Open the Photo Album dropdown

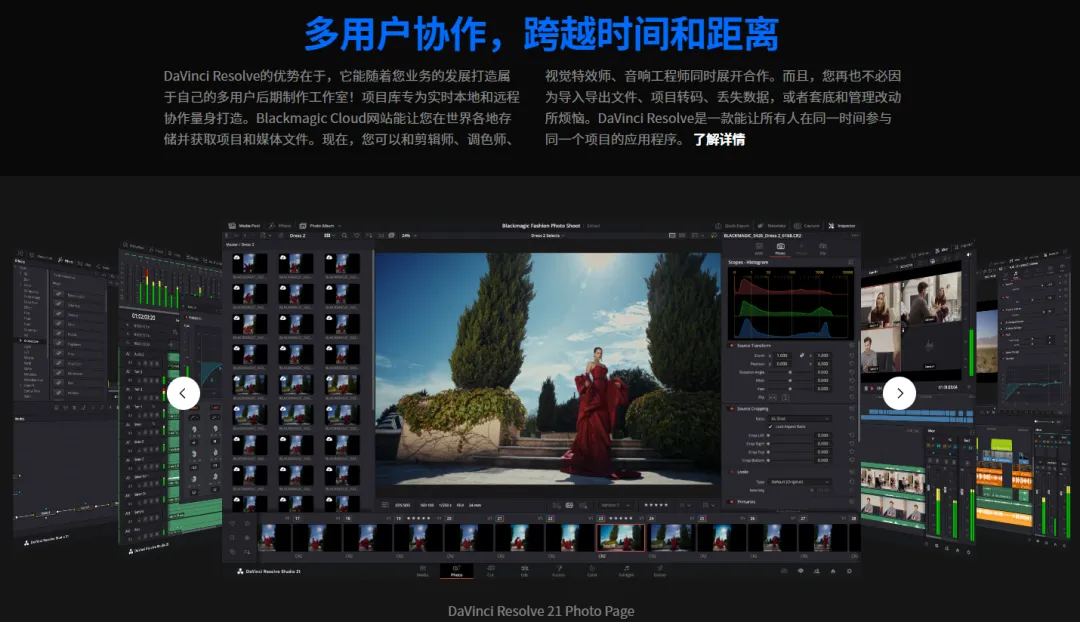coord(321,226)
